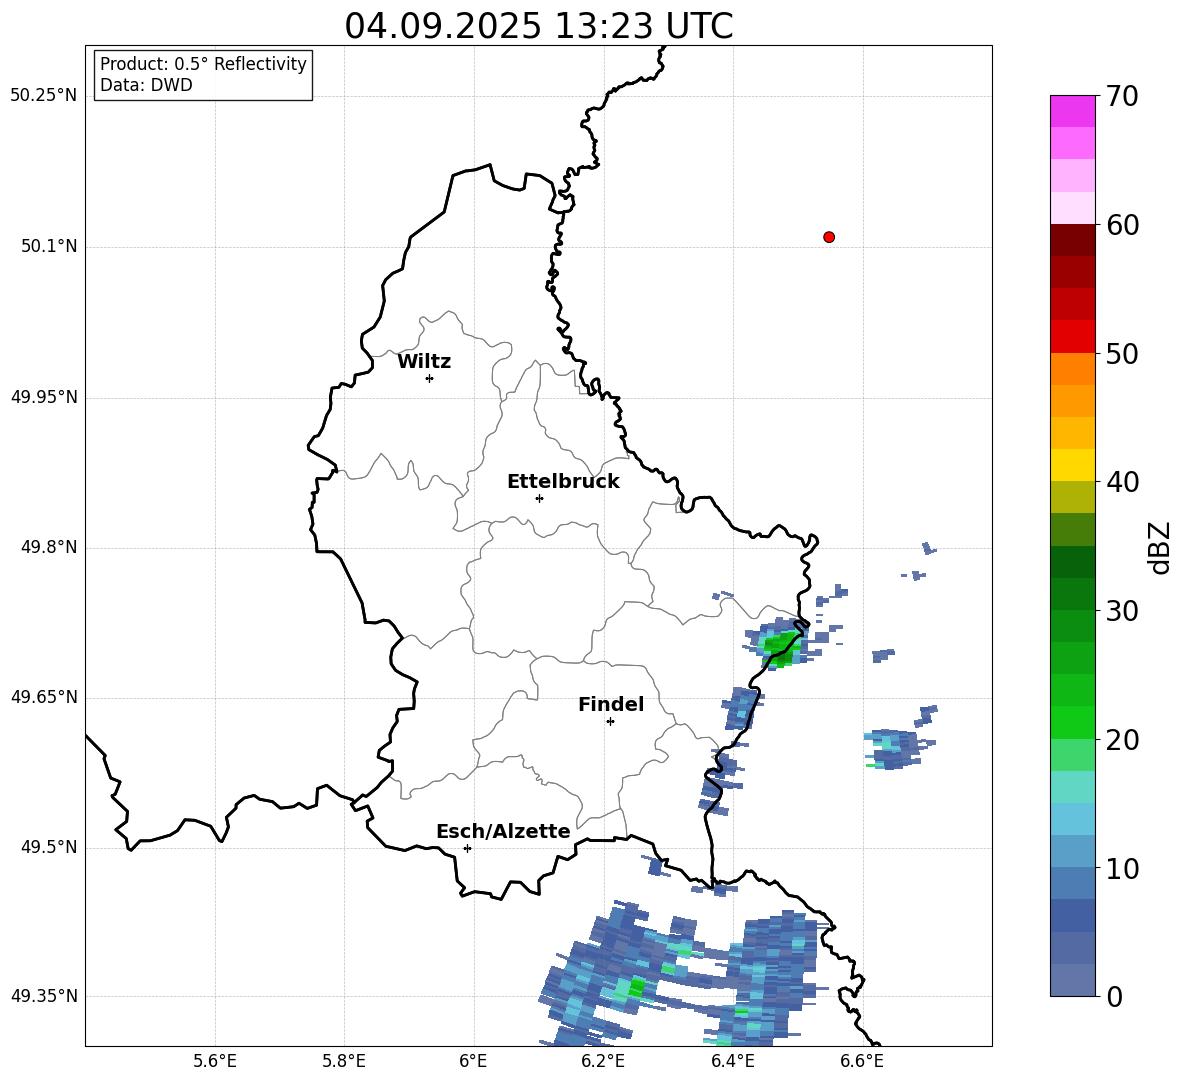Click the 0 colorbar tick label
The width and height of the screenshot is (1184, 1081).
(x=1114, y=997)
